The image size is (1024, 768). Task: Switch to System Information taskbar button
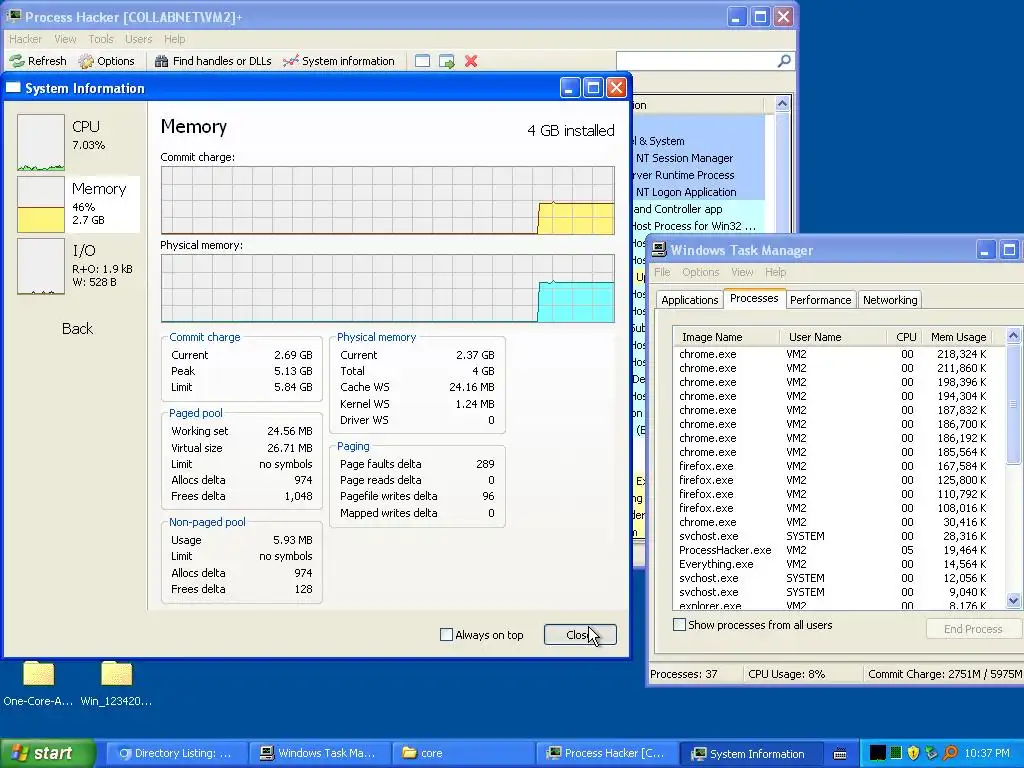pyautogui.click(x=752, y=753)
